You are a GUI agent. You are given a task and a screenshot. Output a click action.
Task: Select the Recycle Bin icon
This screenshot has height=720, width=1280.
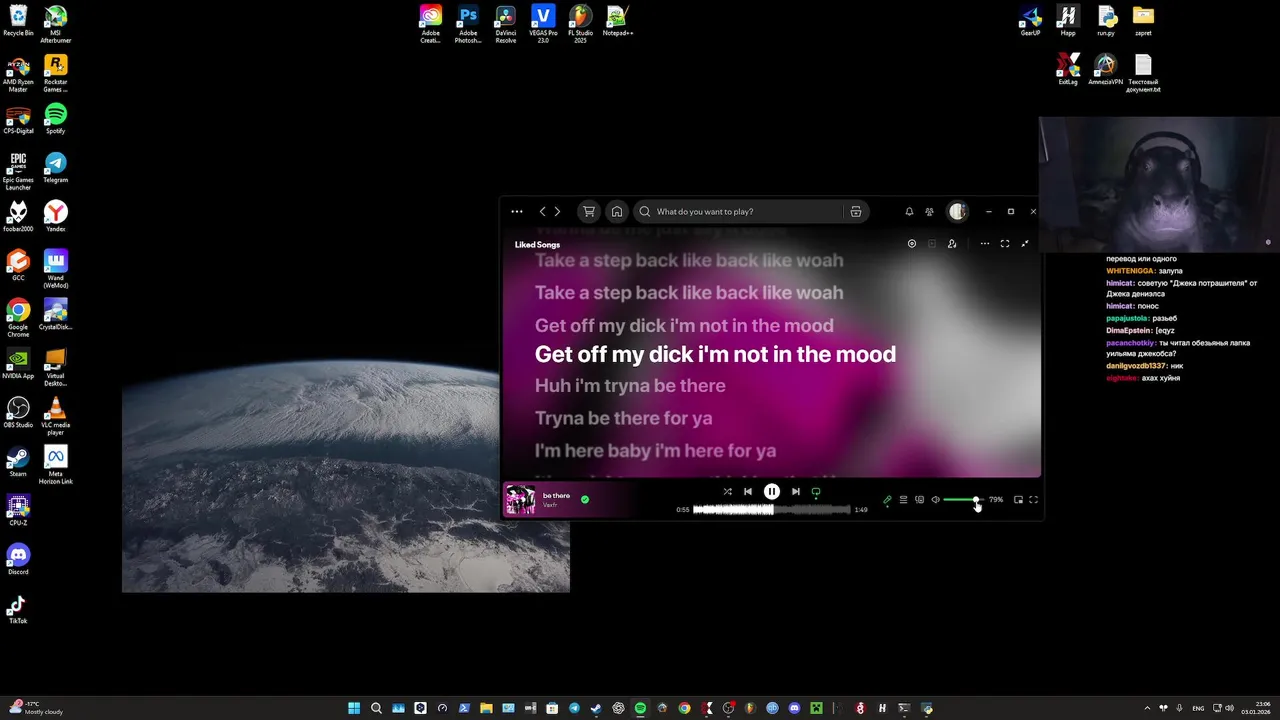[18, 21]
